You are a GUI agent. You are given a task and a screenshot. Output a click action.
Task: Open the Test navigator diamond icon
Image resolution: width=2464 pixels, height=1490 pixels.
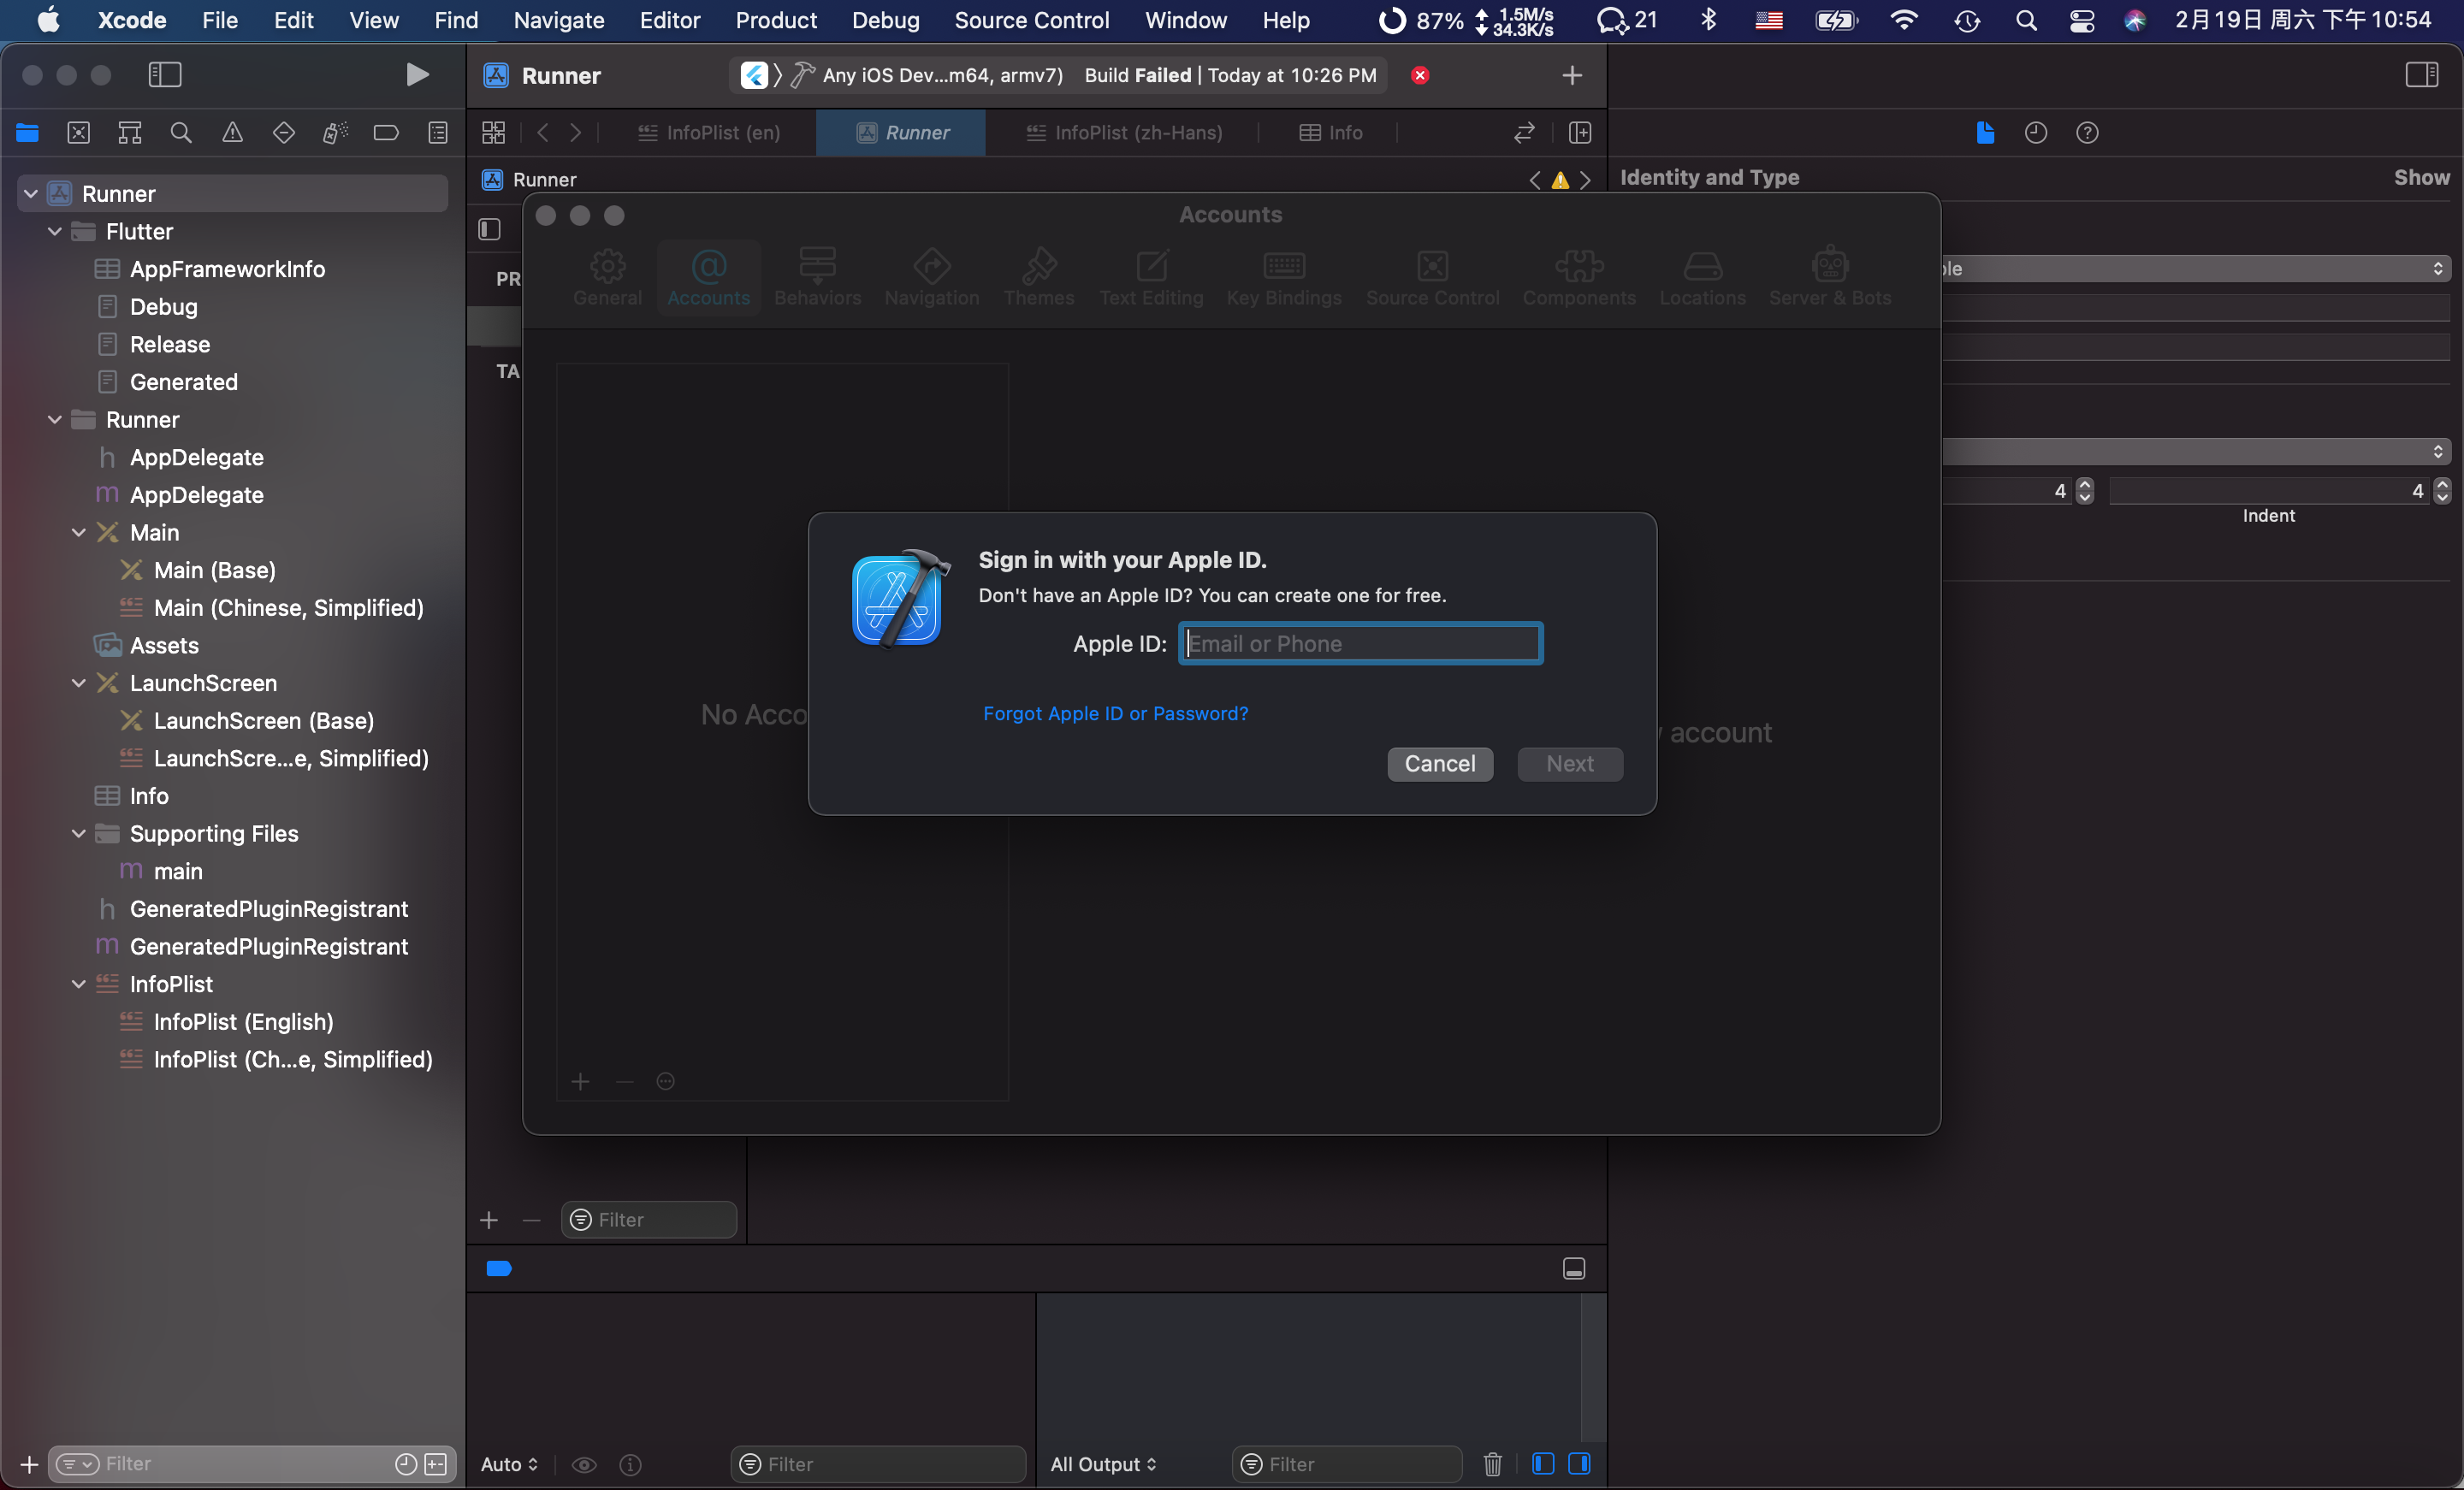[284, 133]
